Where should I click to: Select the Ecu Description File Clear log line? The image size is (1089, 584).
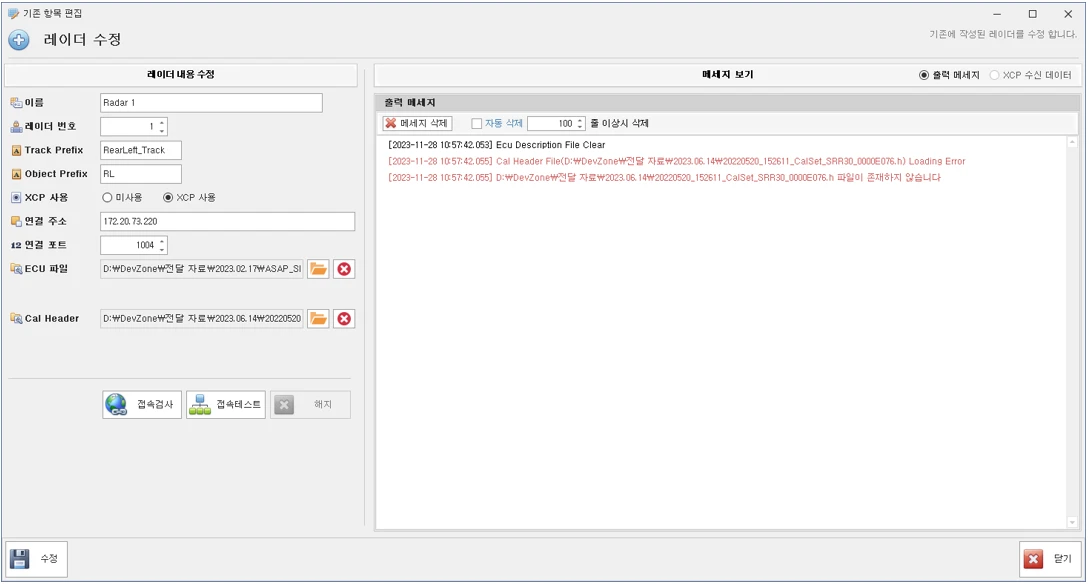pos(497,145)
